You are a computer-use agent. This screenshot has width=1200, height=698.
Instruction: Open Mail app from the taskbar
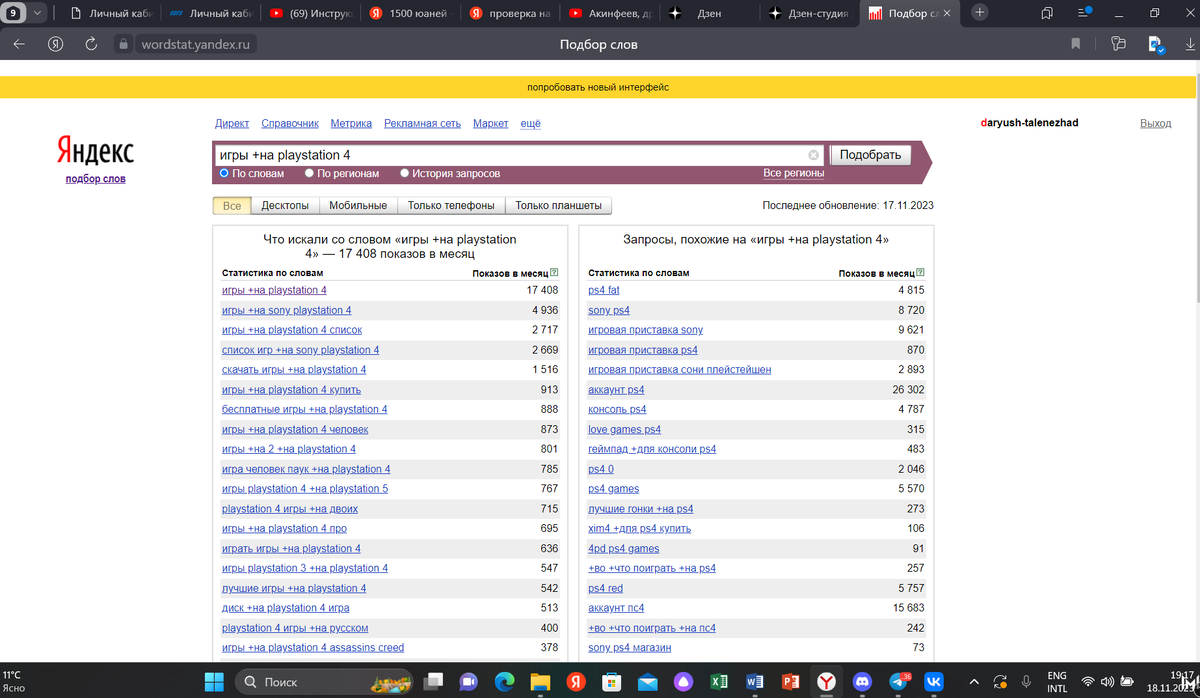(x=647, y=681)
